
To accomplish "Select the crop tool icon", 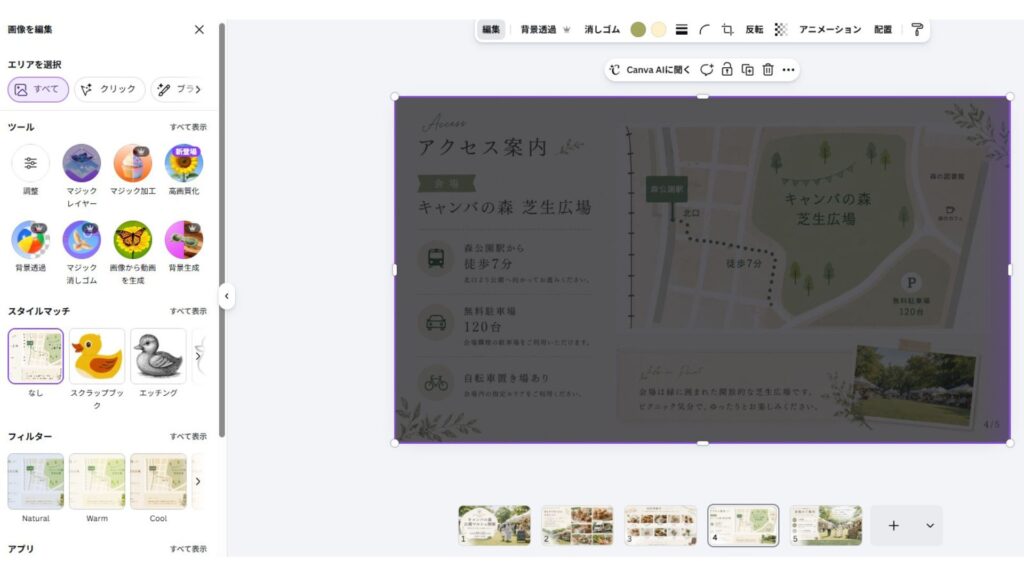I will coord(728,29).
